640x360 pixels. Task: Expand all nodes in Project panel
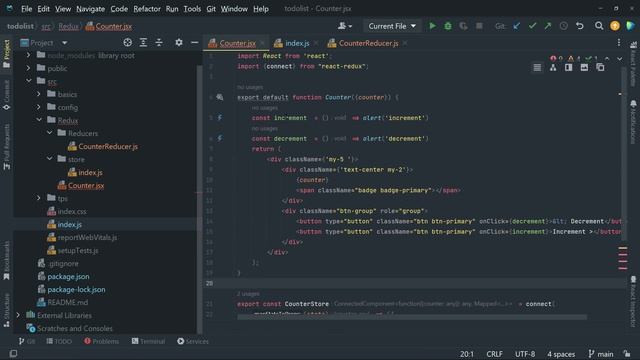(143, 42)
